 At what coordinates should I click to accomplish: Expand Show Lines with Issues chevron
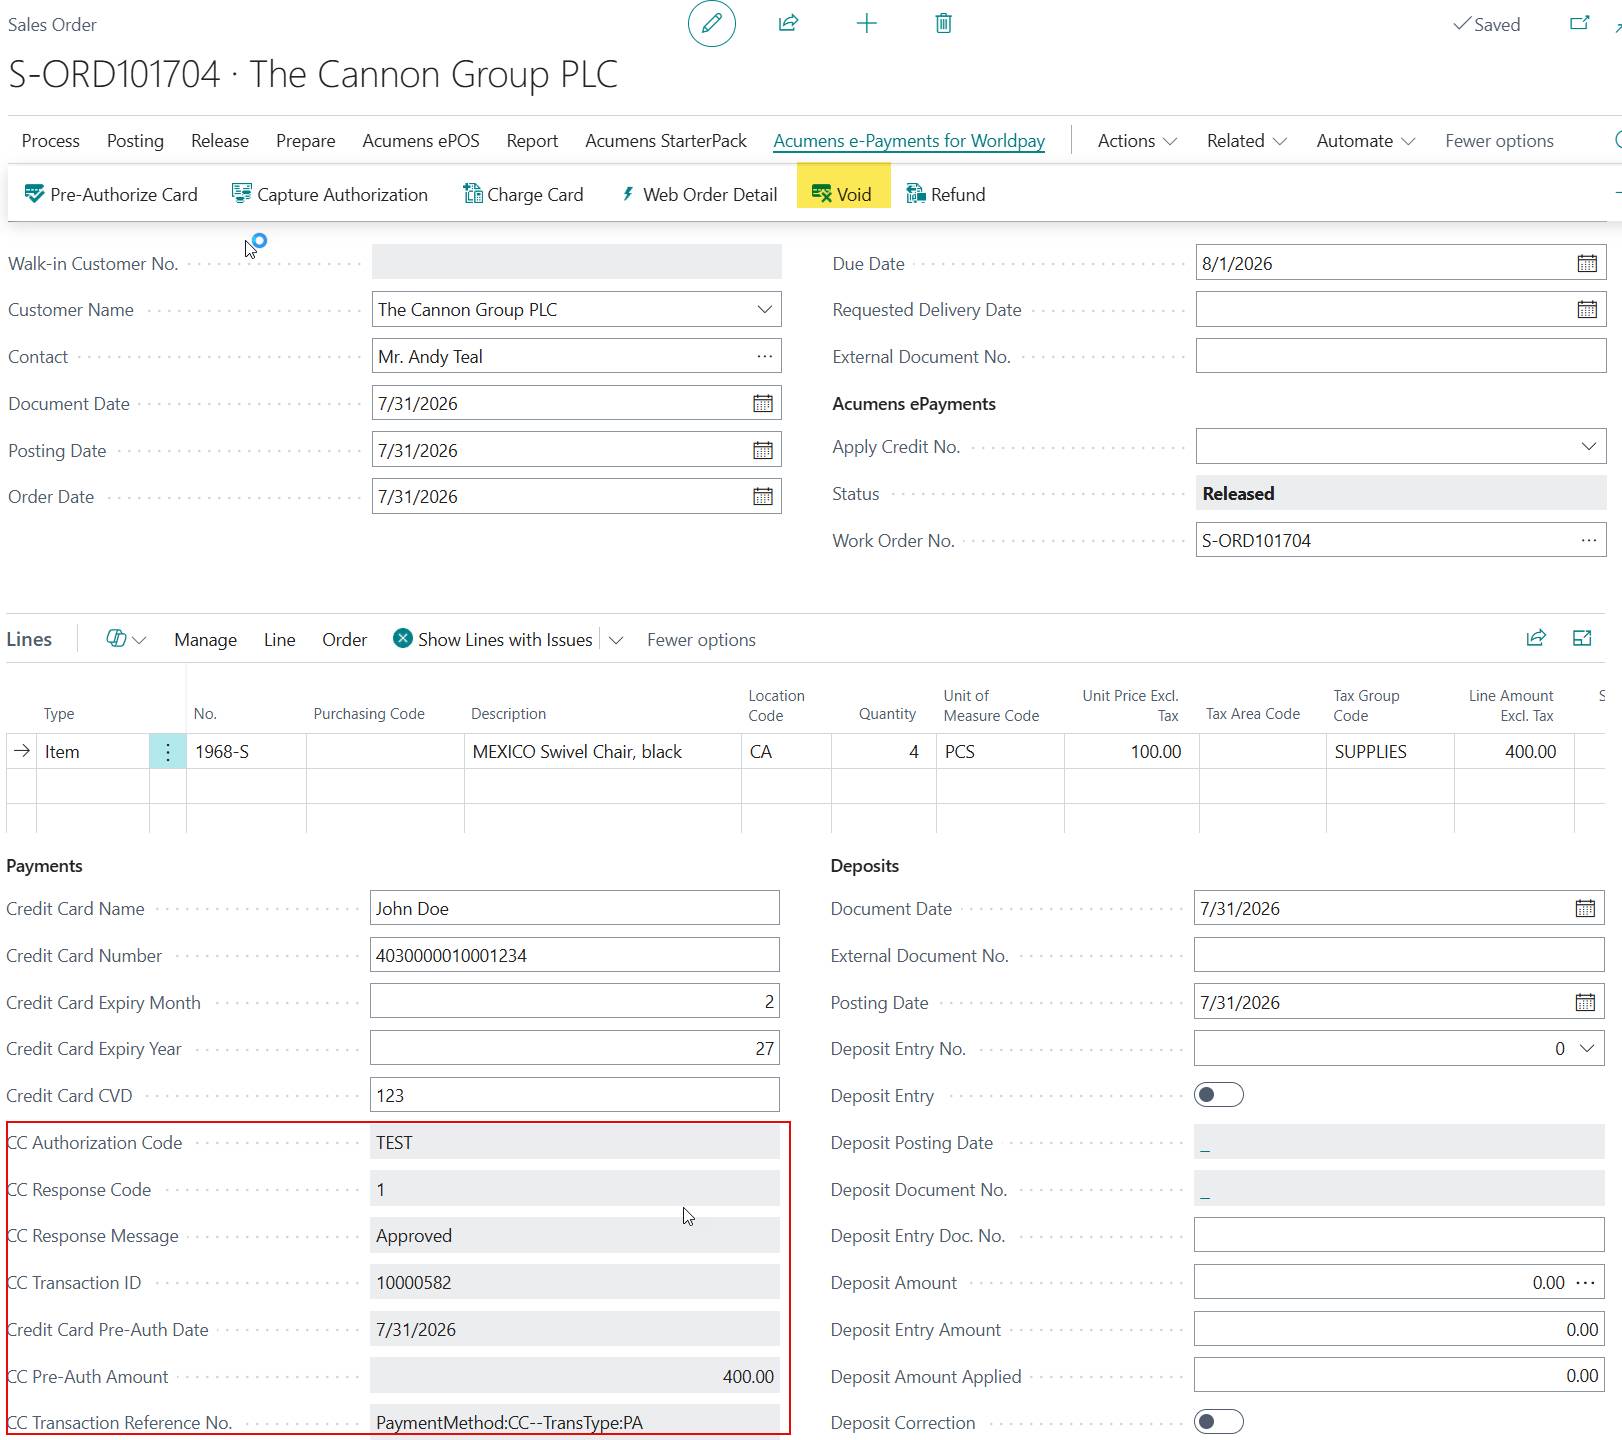616,640
